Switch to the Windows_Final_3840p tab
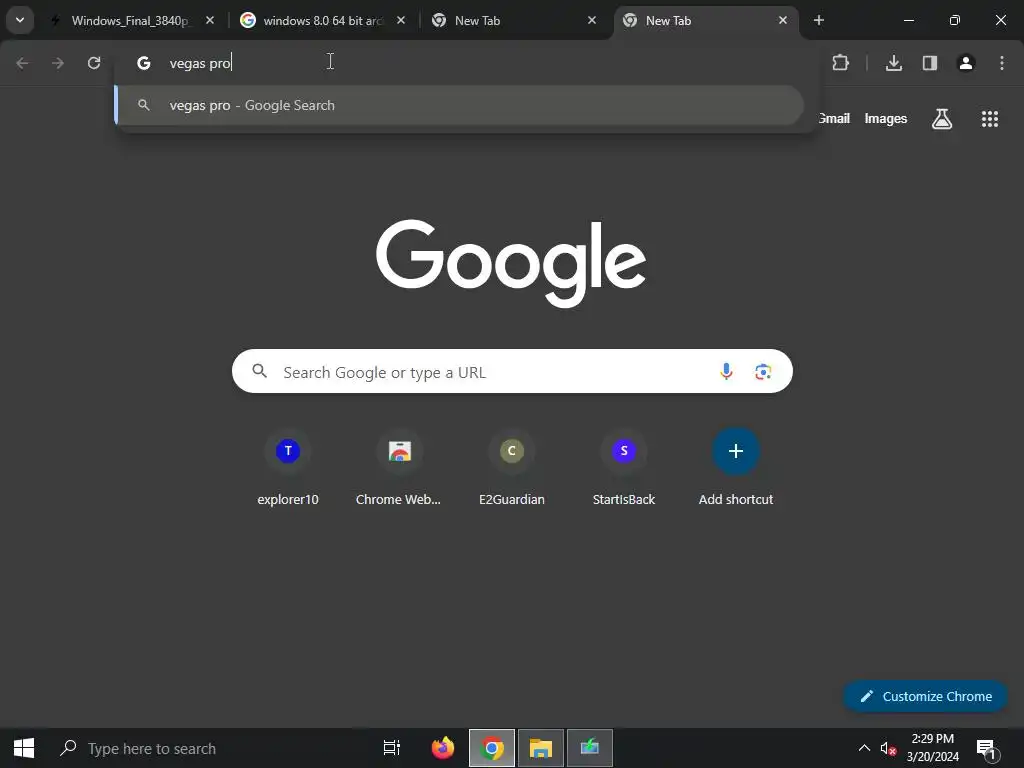The image size is (1024, 768). [x=131, y=21]
